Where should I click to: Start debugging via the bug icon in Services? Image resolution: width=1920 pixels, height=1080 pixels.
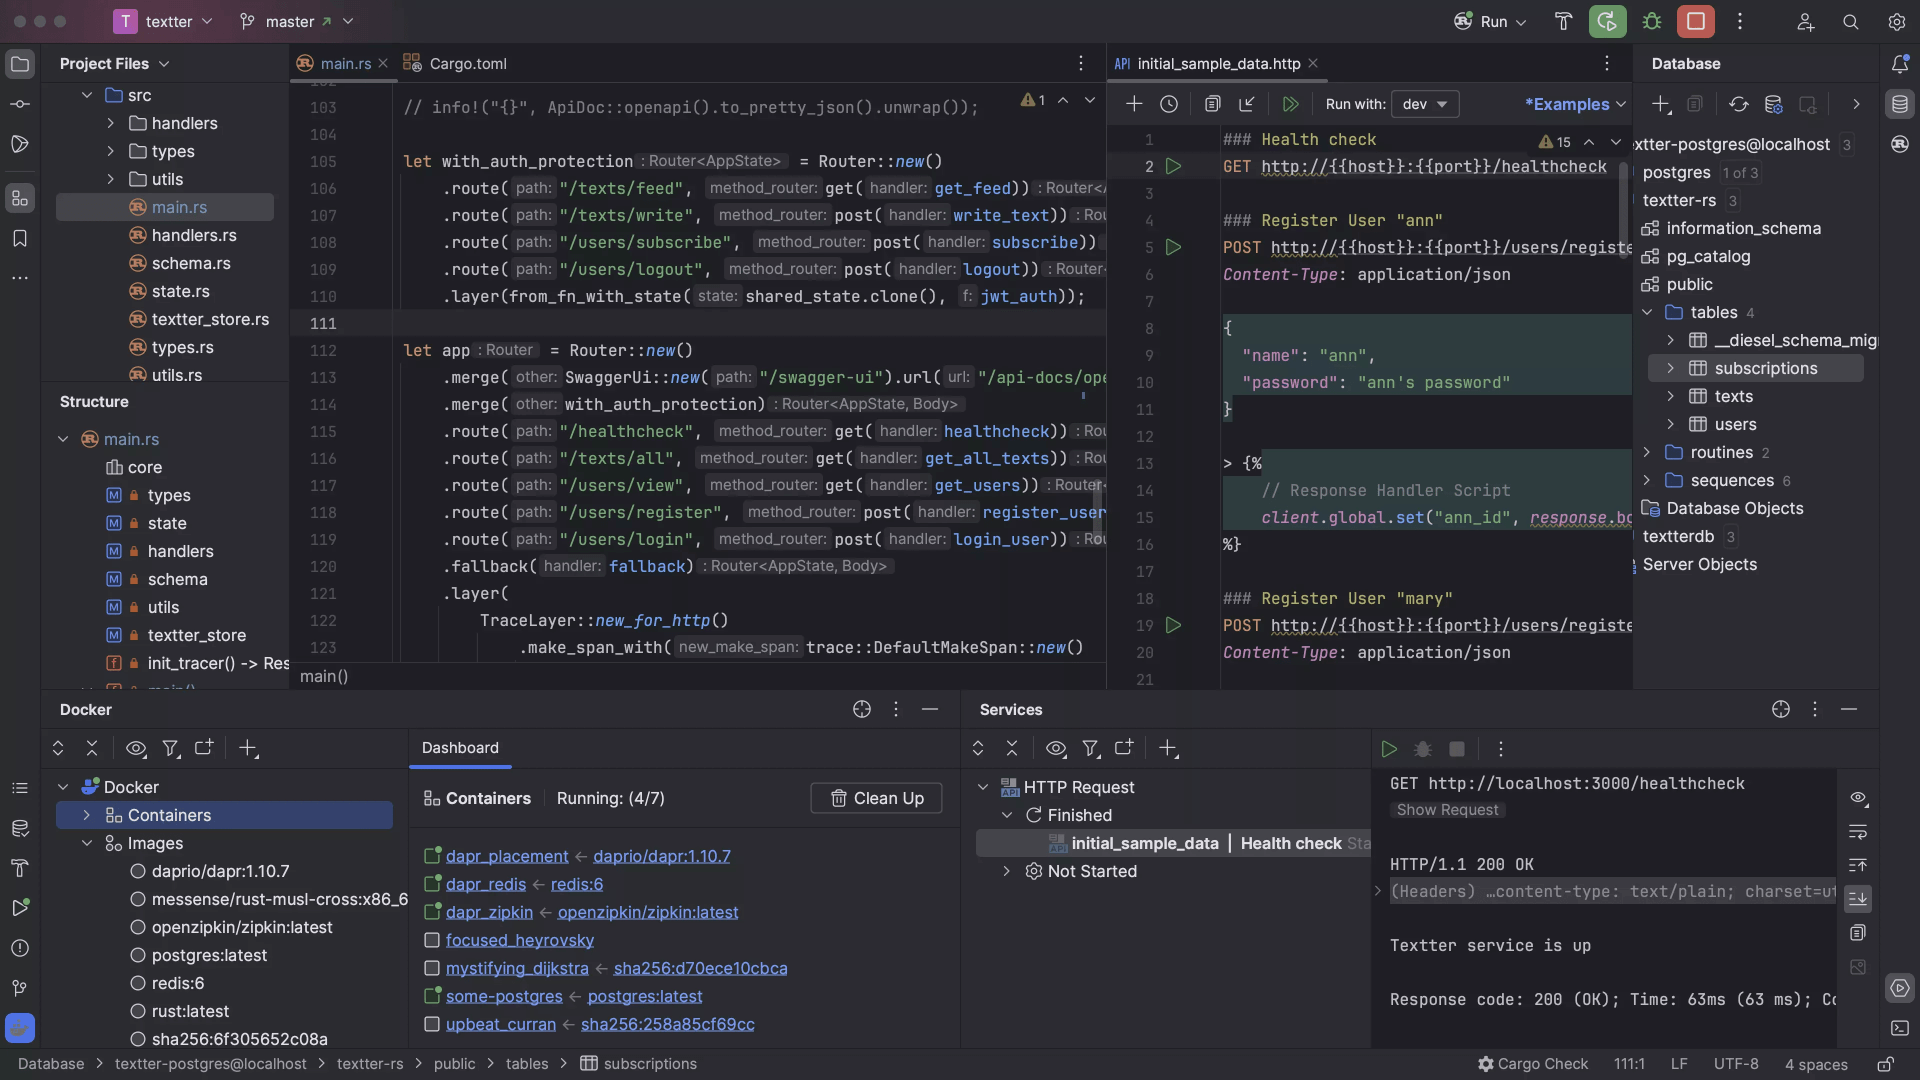coord(1423,749)
